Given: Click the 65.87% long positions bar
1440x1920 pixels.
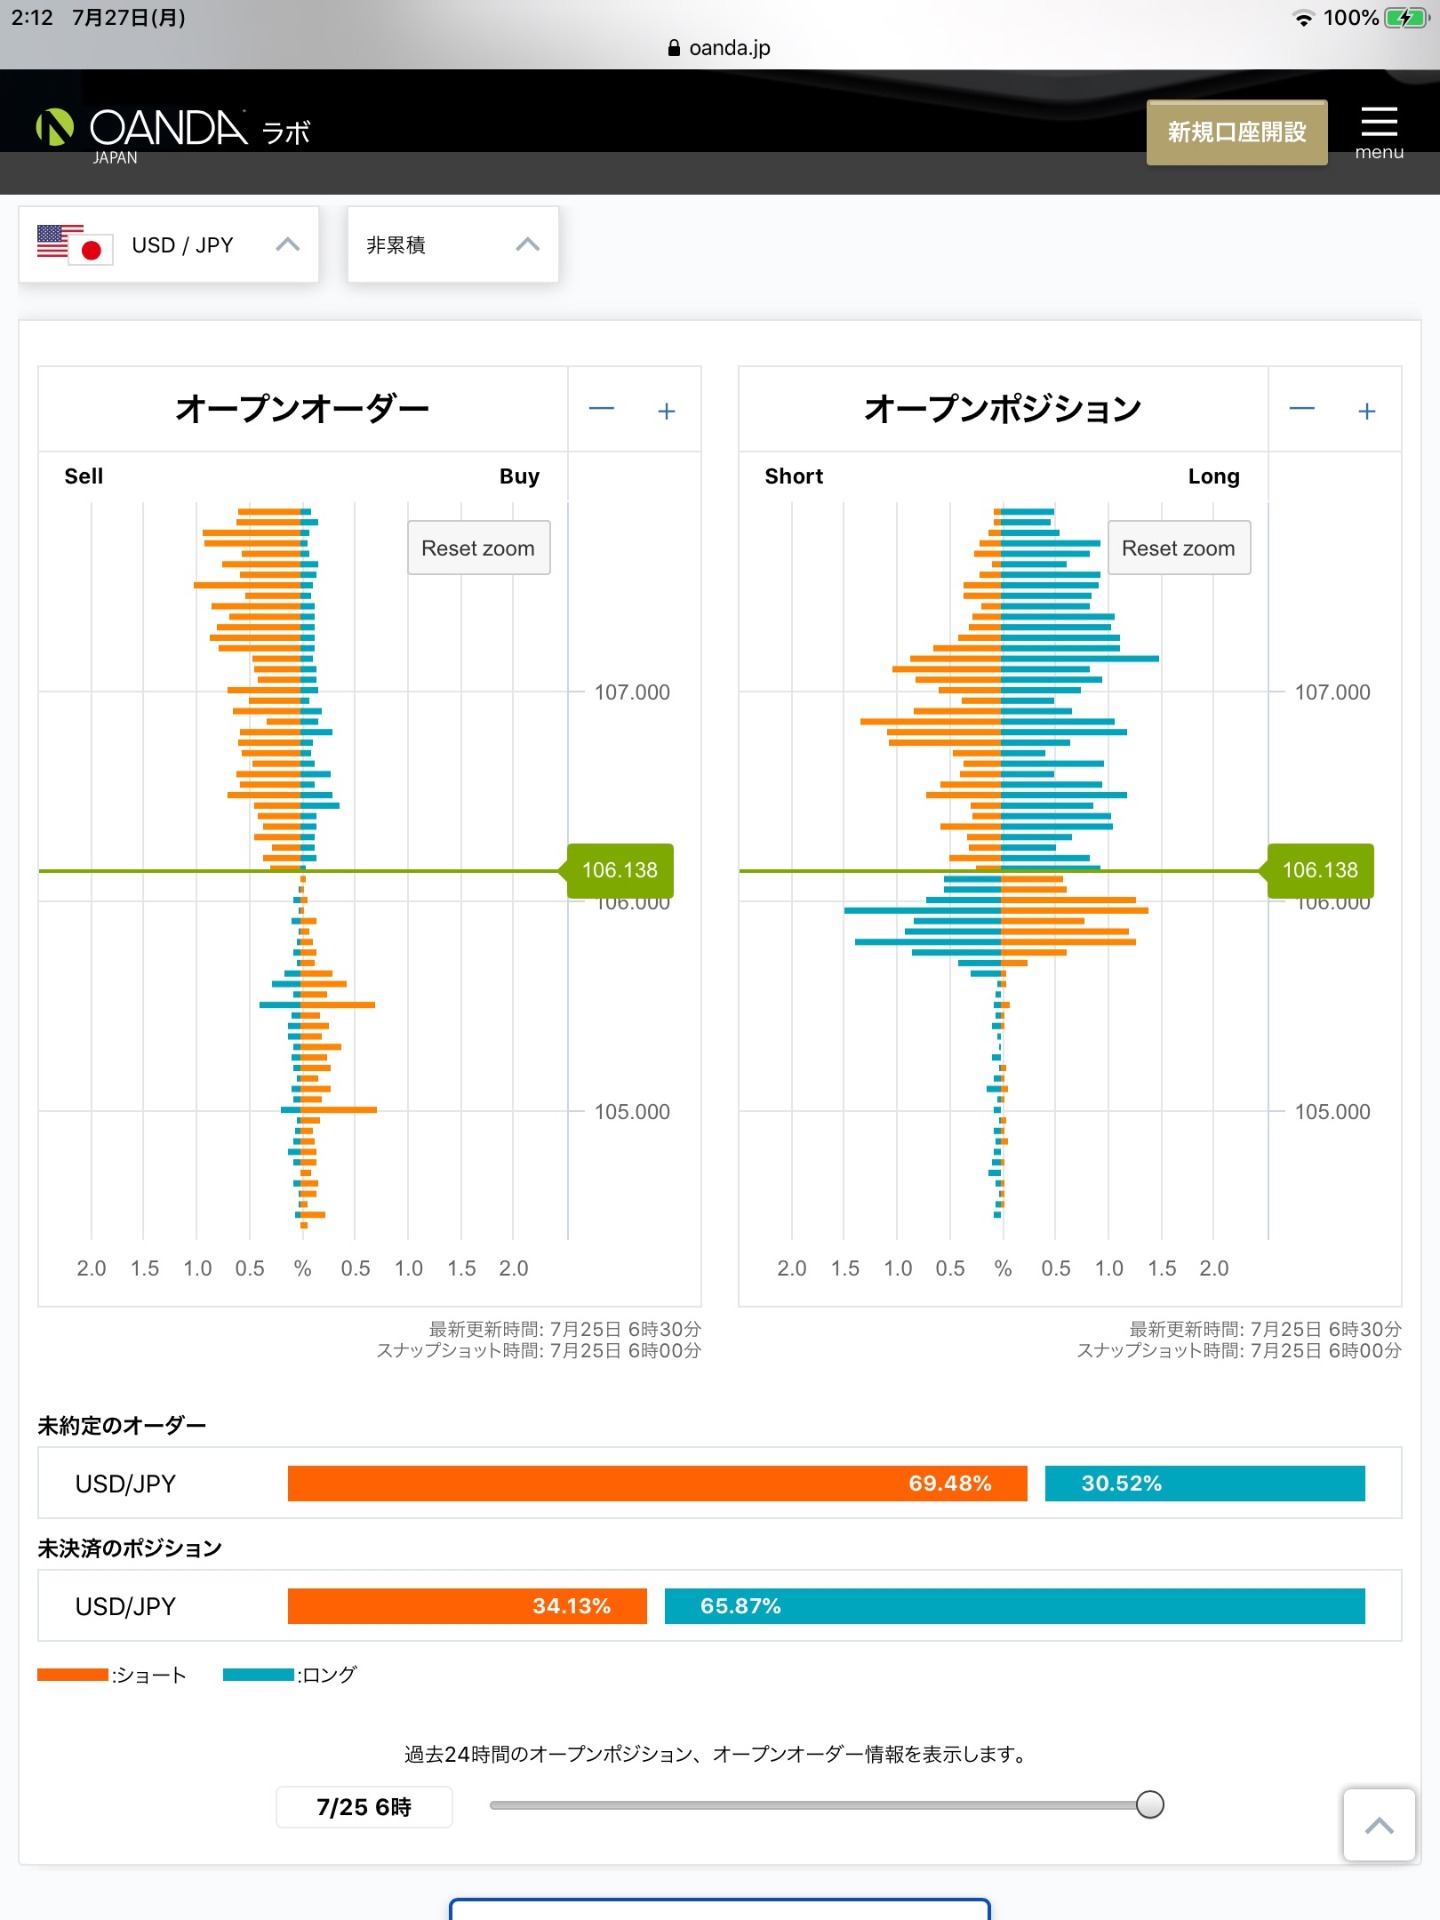Looking at the screenshot, I should click(x=1014, y=1606).
